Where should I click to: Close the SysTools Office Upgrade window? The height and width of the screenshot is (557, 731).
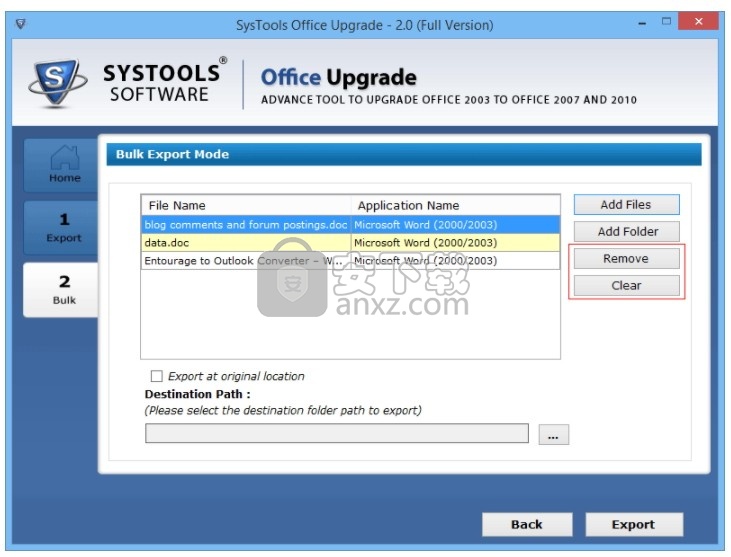tap(698, 21)
